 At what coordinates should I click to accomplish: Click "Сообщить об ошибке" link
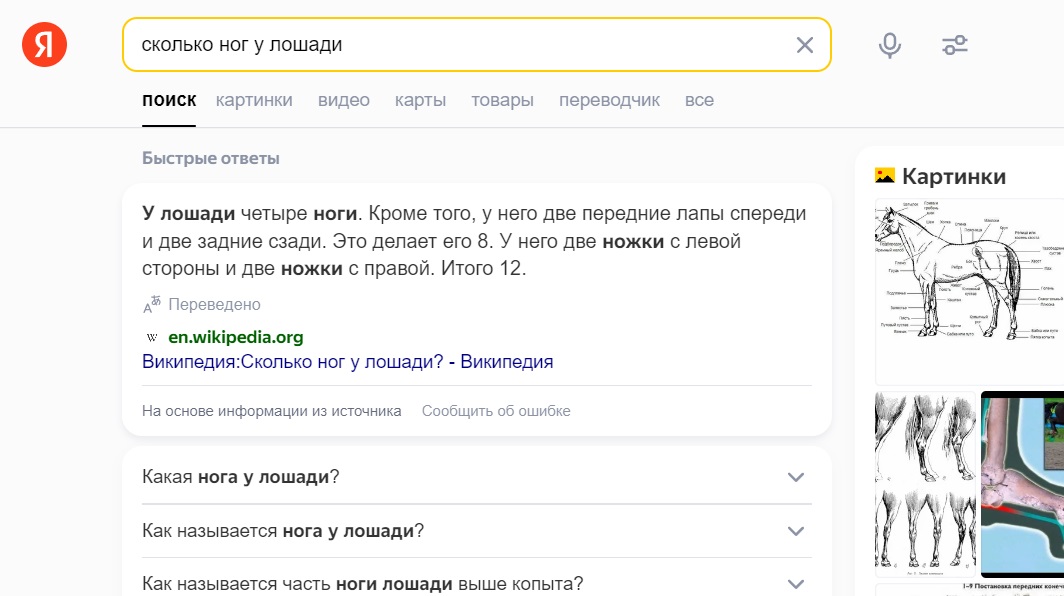click(496, 411)
